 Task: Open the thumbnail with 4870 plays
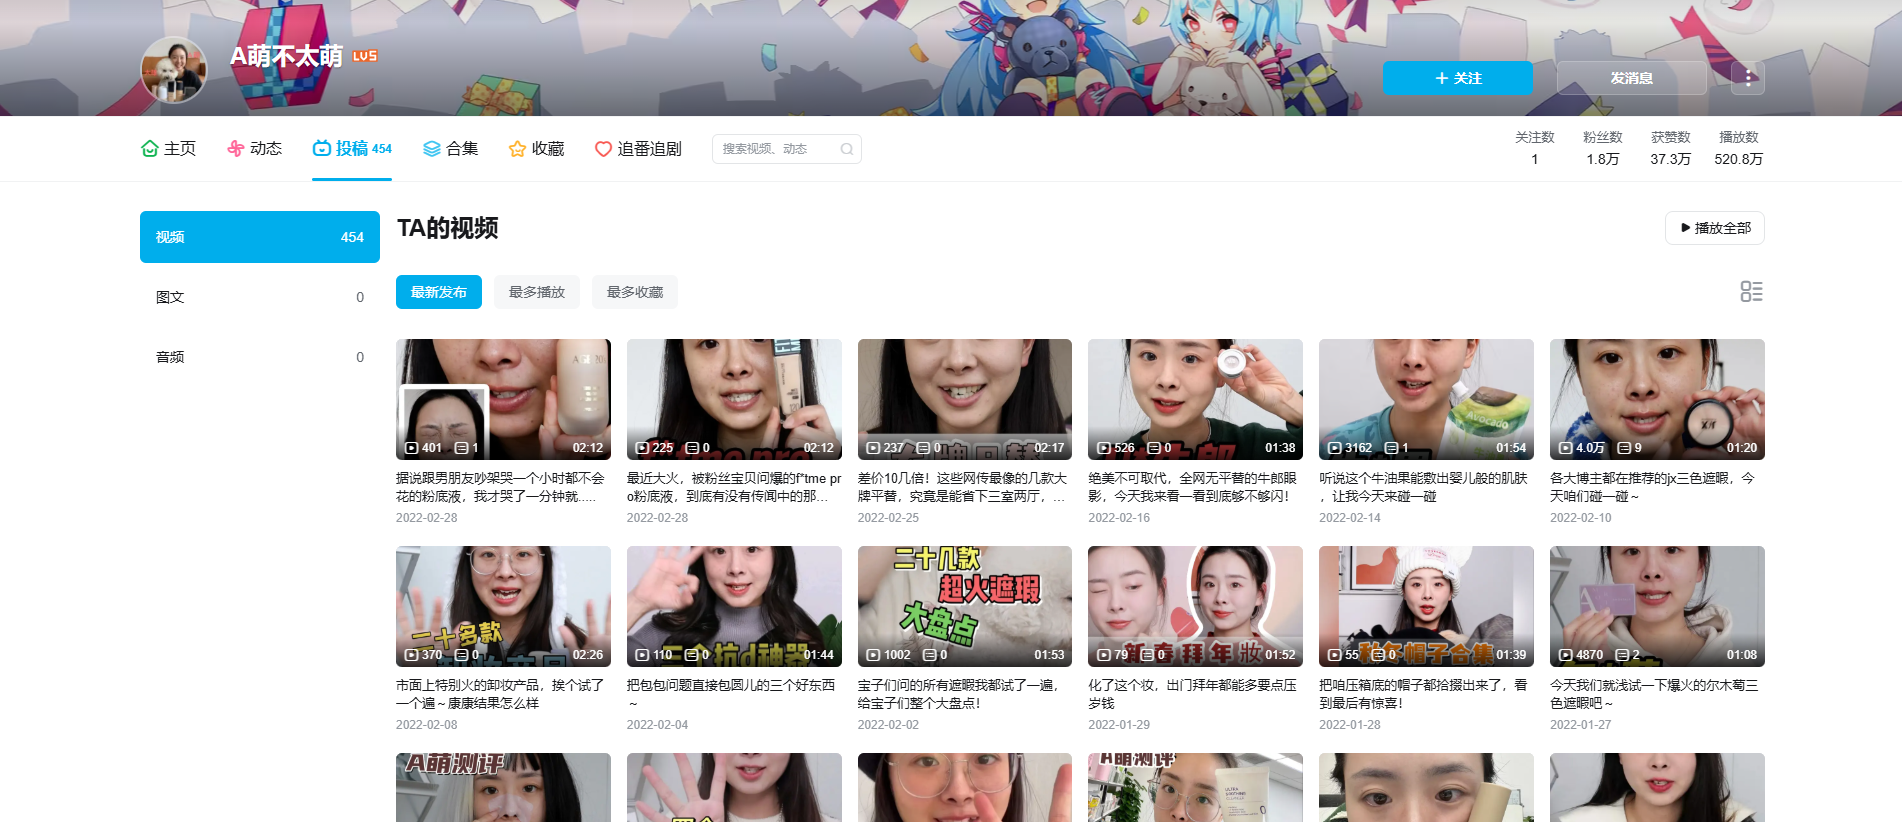[x=1657, y=606]
